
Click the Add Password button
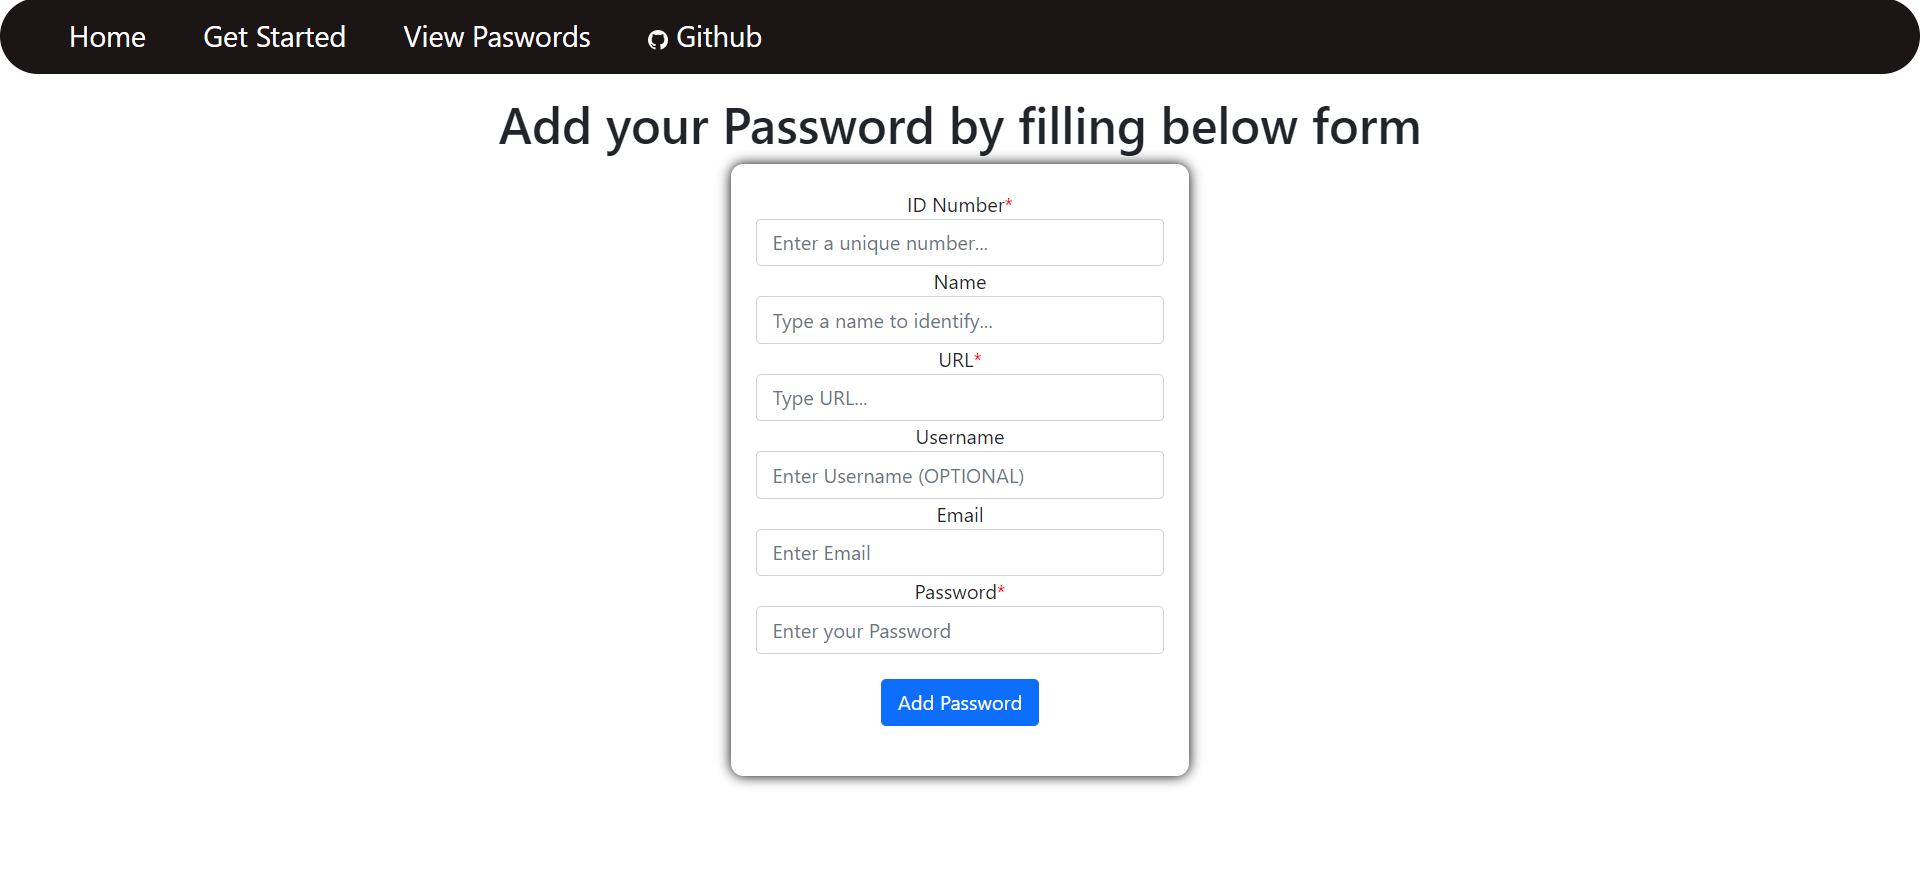(960, 703)
